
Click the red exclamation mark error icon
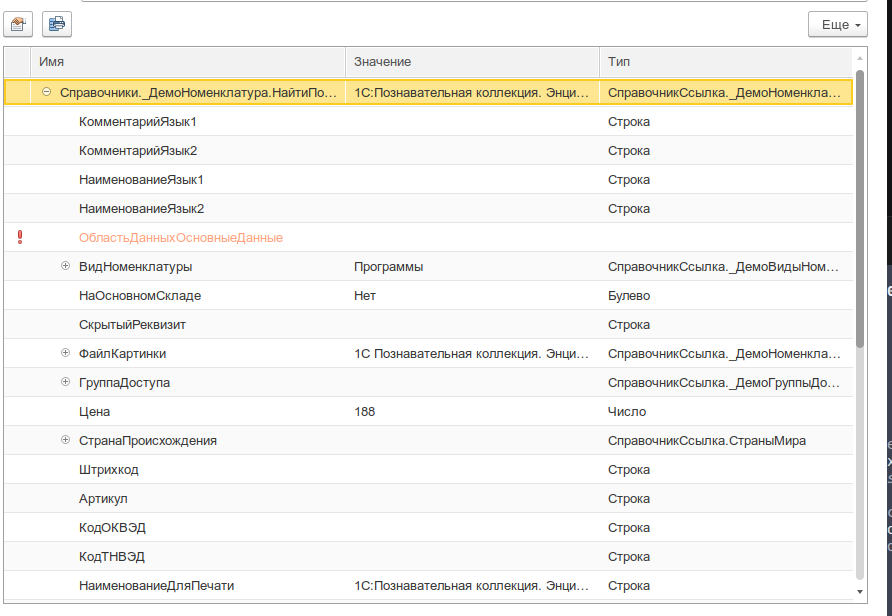(20, 237)
